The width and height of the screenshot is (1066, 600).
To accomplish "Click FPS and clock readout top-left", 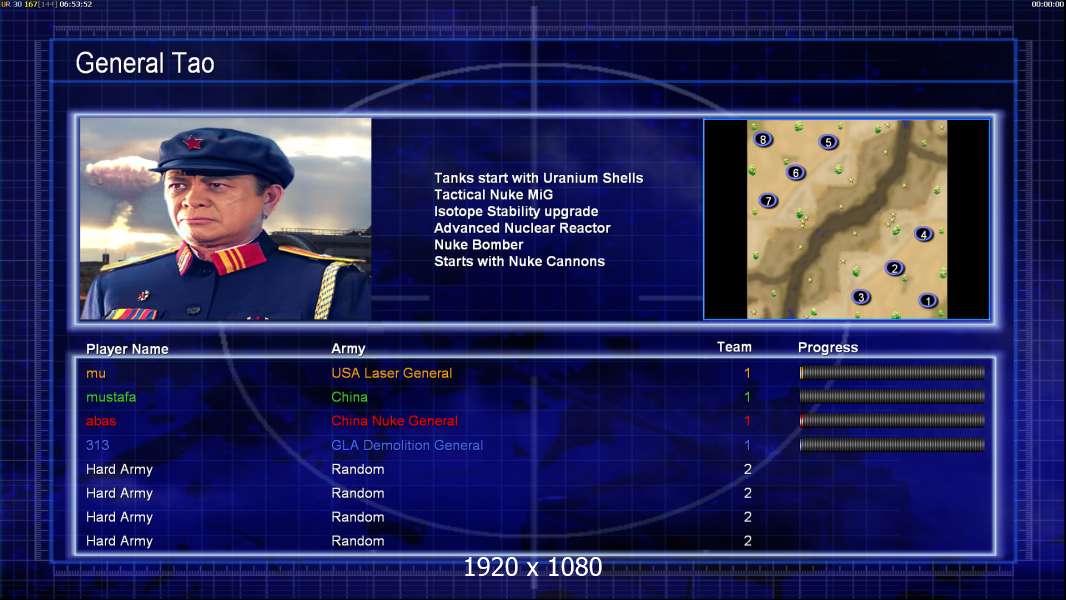I will [x=46, y=4].
